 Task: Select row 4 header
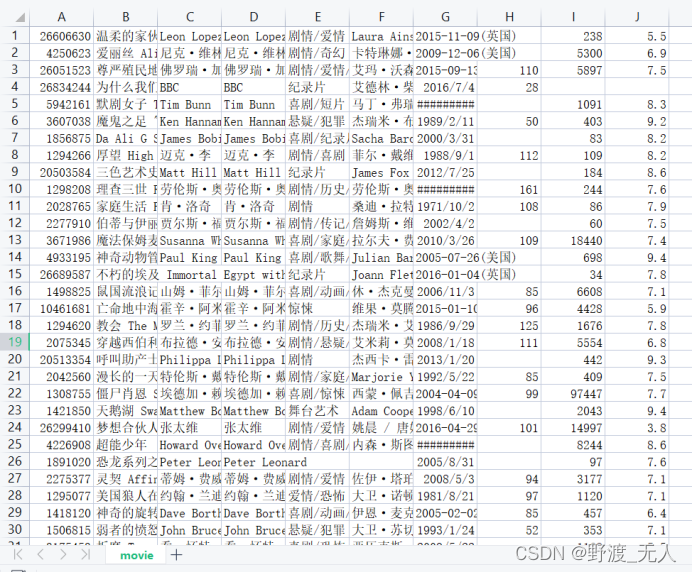click(x=15, y=87)
